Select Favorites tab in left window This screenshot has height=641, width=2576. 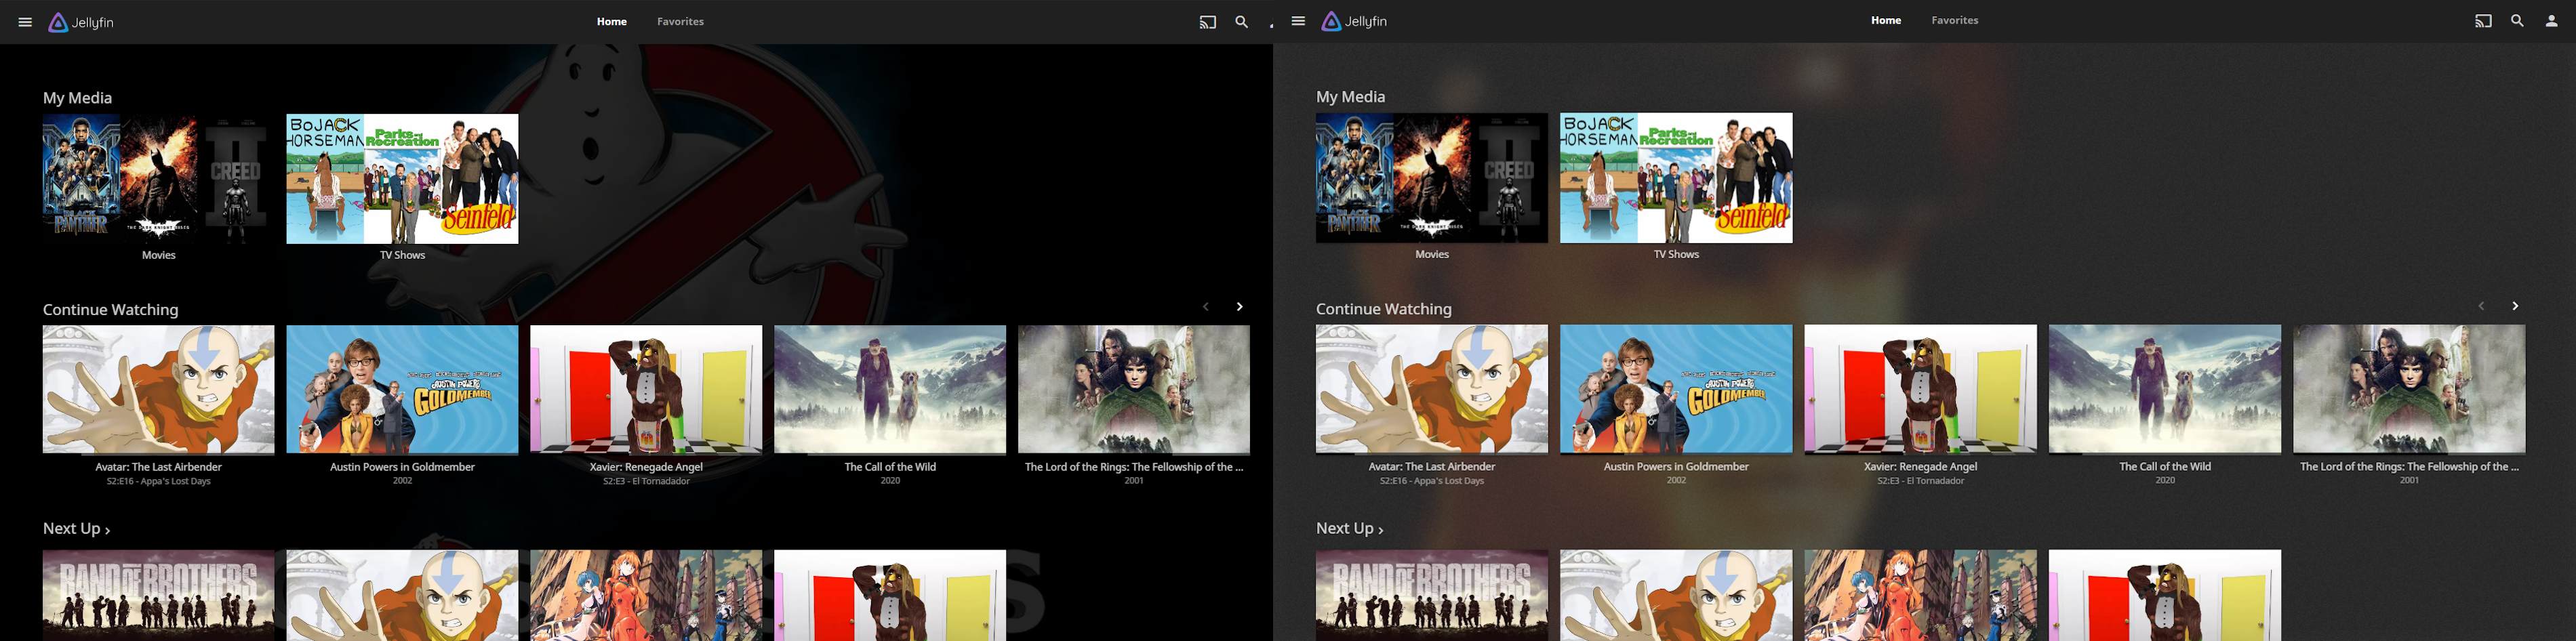(681, 22)
